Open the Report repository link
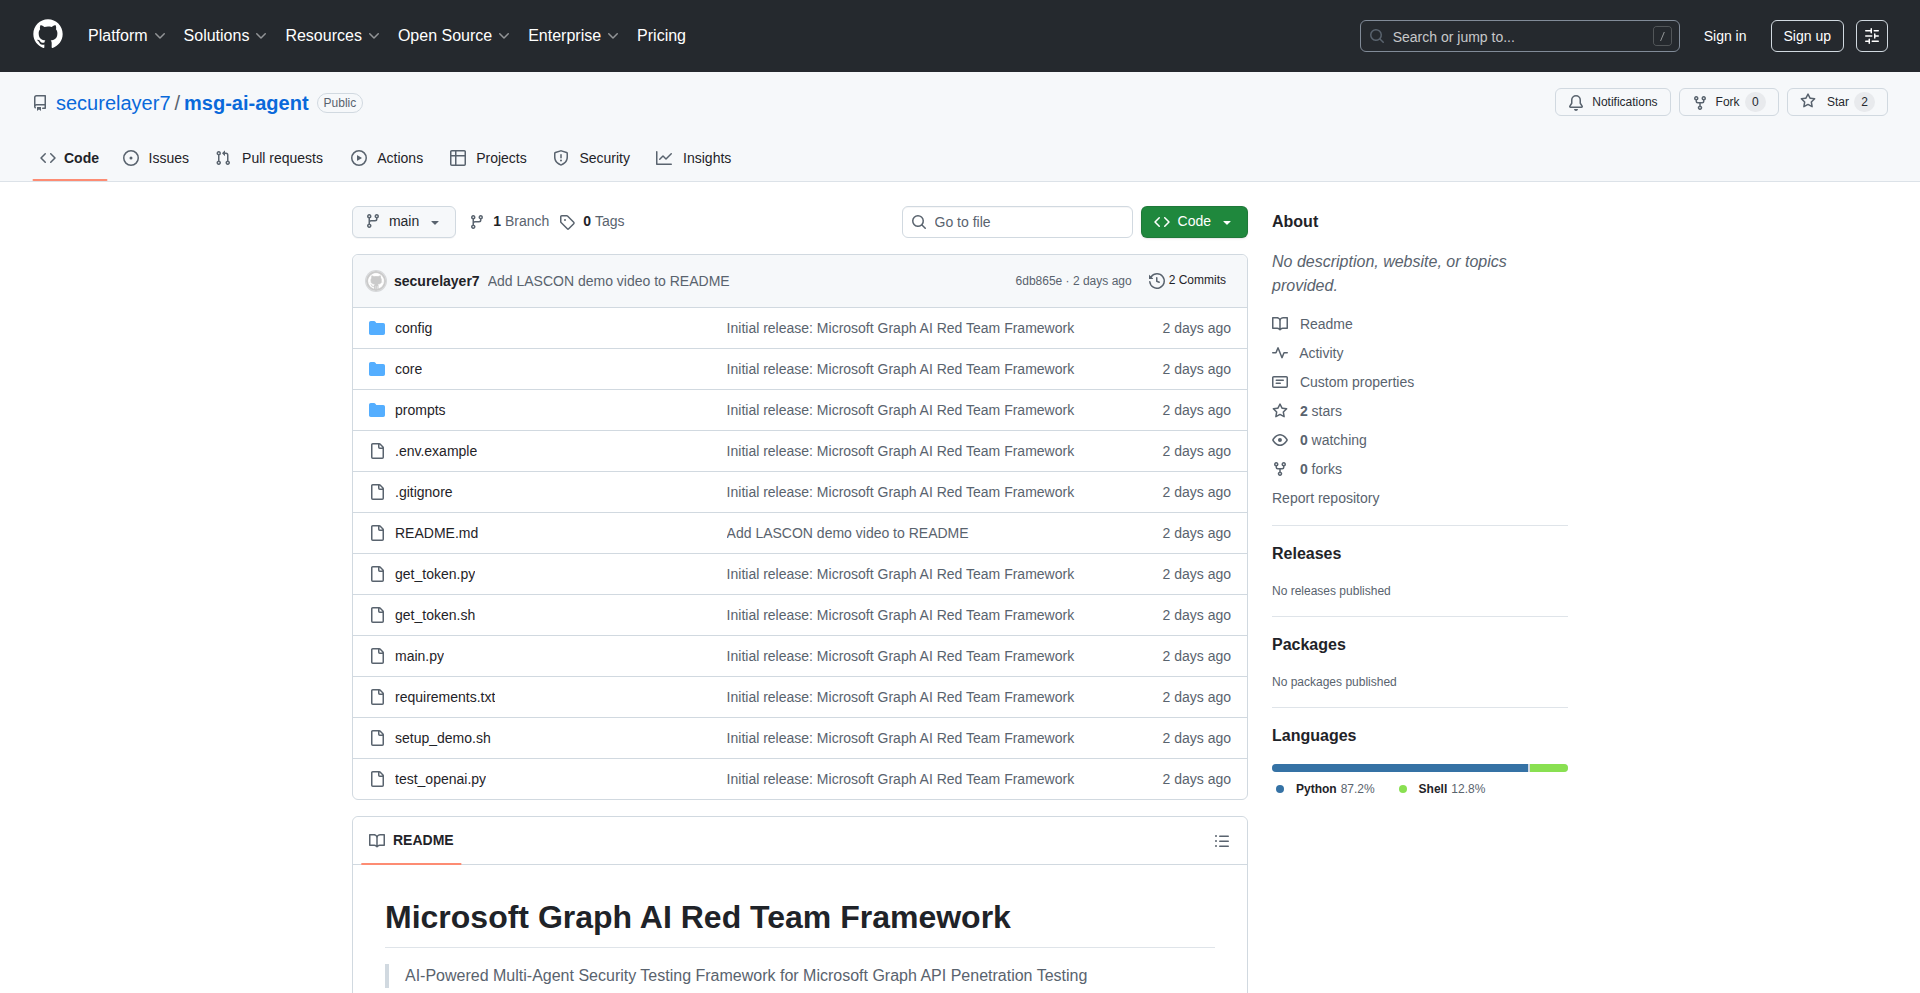 (1325, 498)
